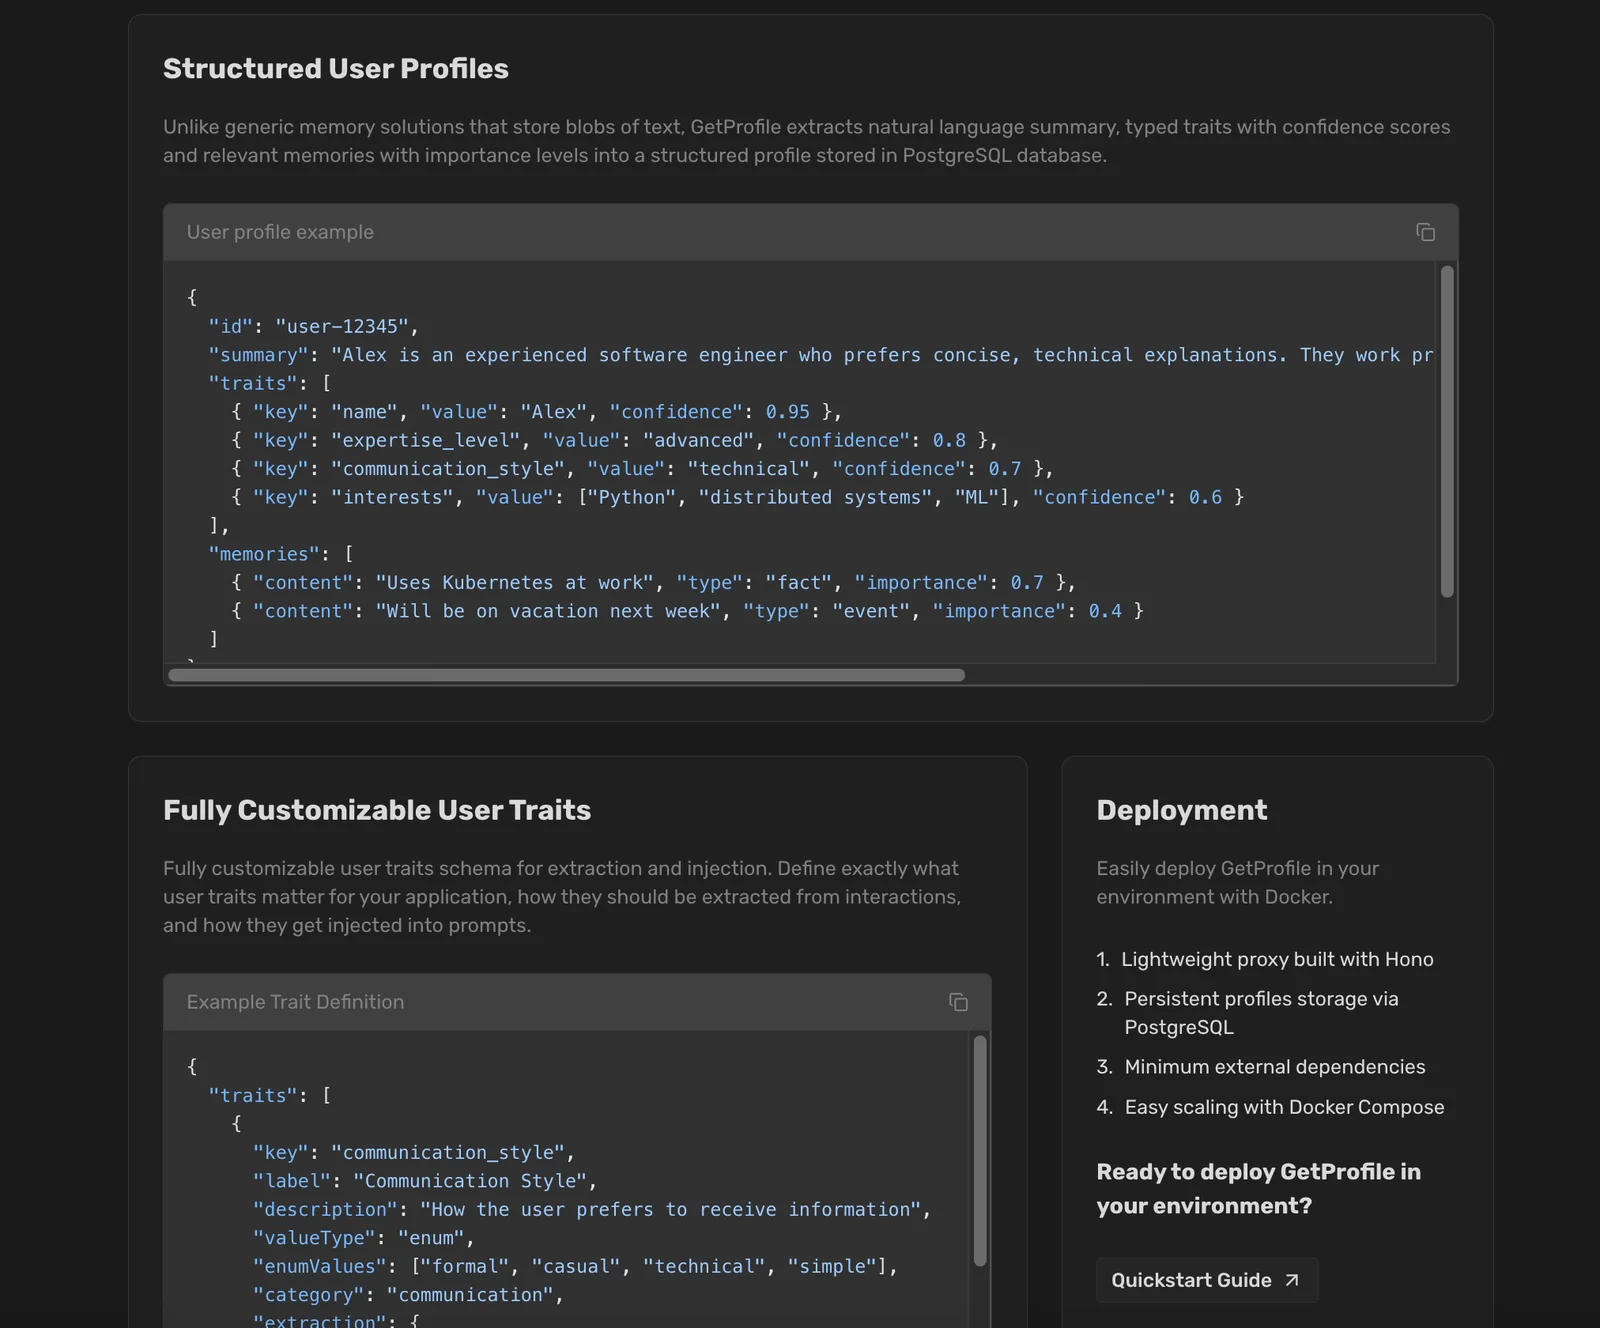Click the "summary" line in profile JSON
1600x1328 pixels.
point(700,355)
